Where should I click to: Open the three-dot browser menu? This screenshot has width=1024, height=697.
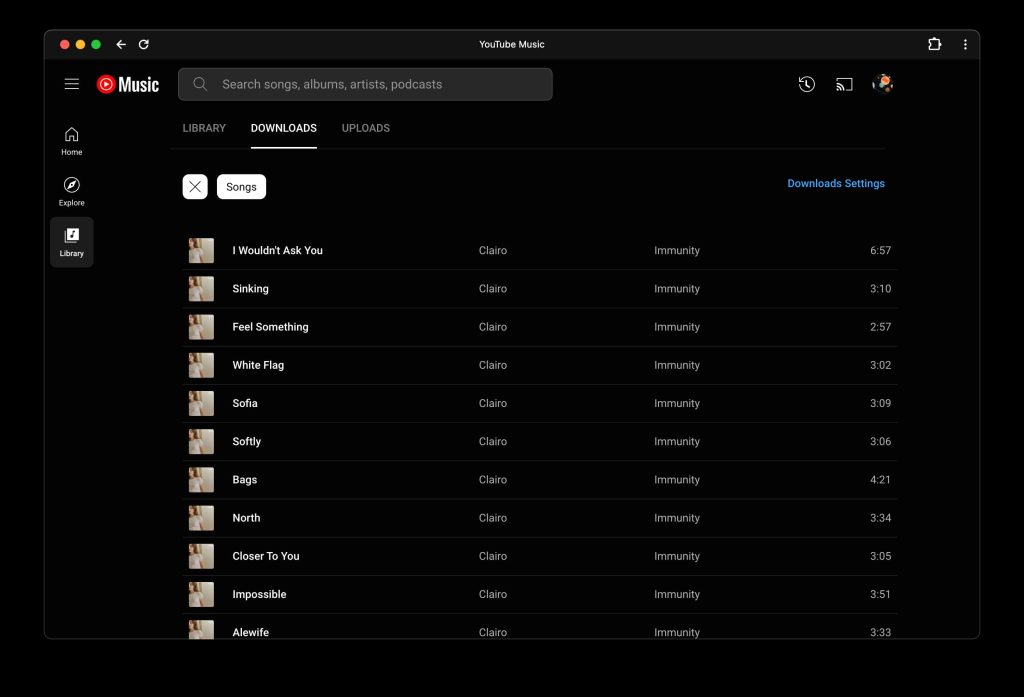(x=965, y=44)
